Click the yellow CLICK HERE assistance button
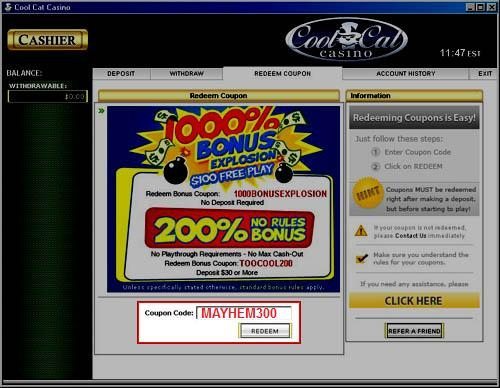The width and height of the screenshot is (500, 388). (x=414, y=301)
